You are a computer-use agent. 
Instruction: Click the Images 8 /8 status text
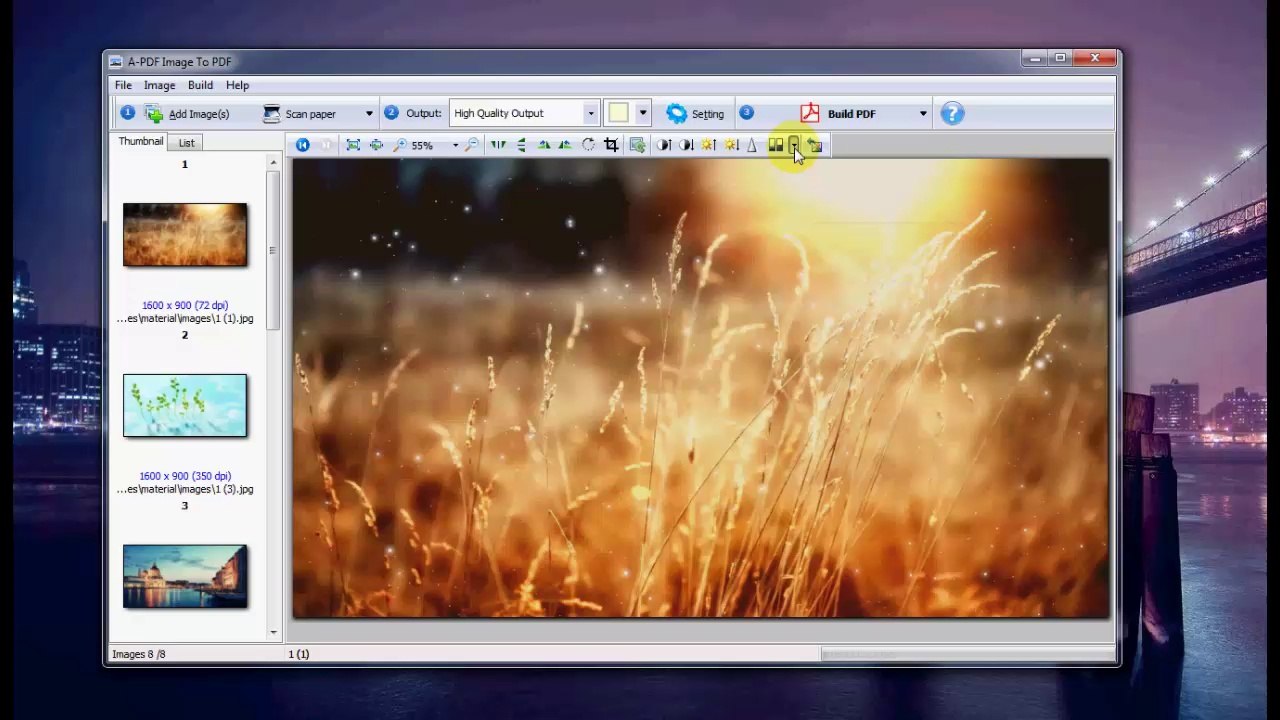139,654
